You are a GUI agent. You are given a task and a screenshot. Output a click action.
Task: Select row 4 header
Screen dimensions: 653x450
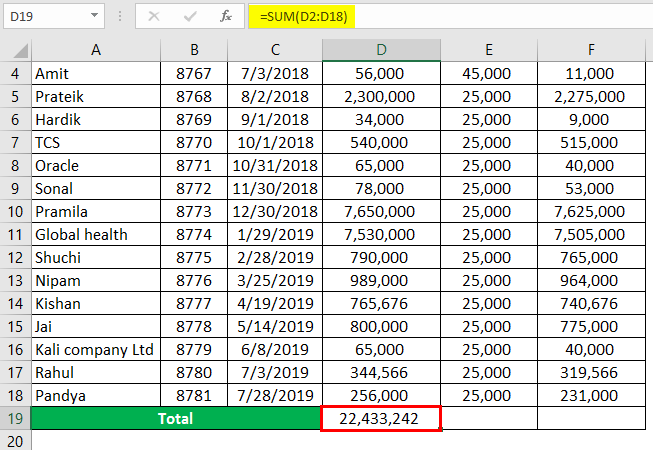pyautogui.click(x=15, y=74)
